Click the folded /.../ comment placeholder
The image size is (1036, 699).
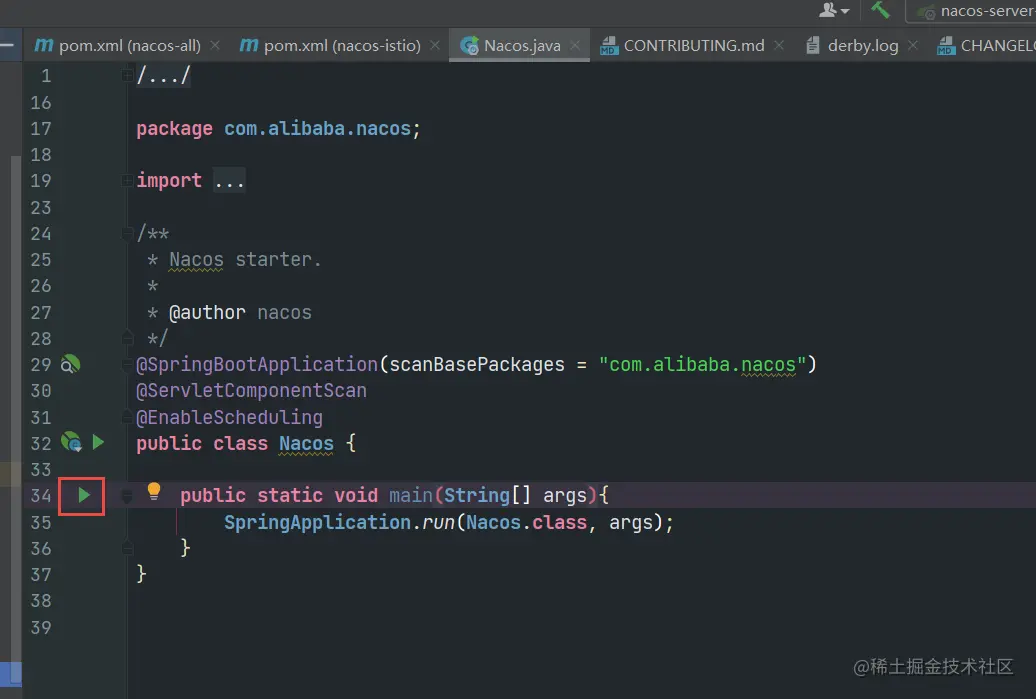(163, 76)
